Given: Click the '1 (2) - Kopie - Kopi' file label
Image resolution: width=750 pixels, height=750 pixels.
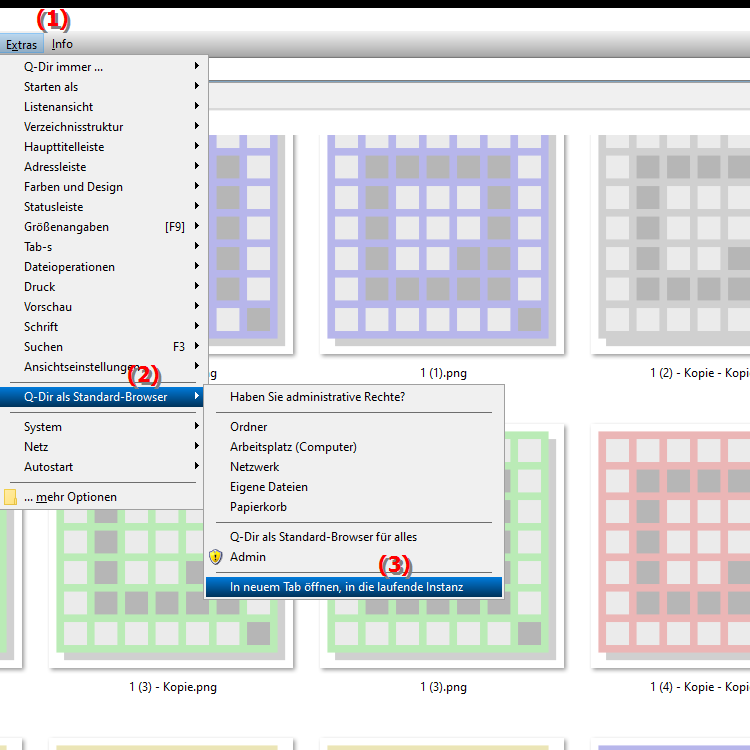Looking at the screenshot, I should pyautogui.click(x=700, y=373).
